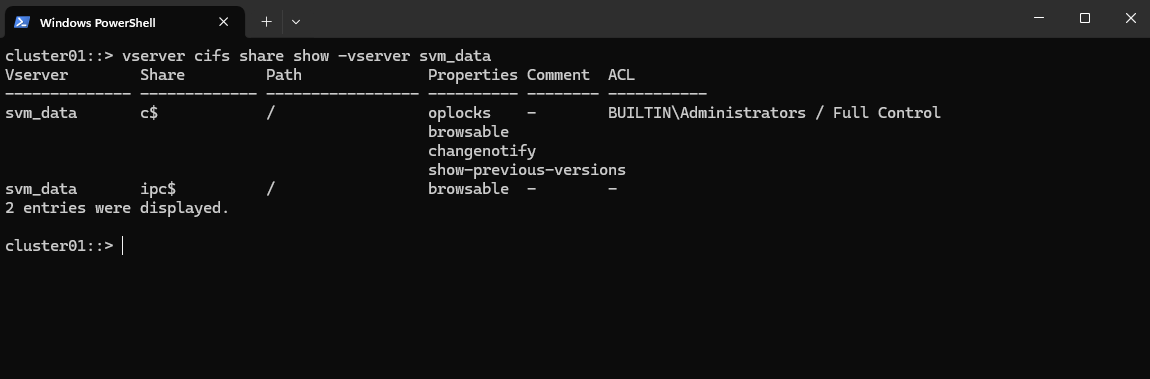Click the ipc$ share name
The height and width of the screenshot is (379, 1150).
158,189
